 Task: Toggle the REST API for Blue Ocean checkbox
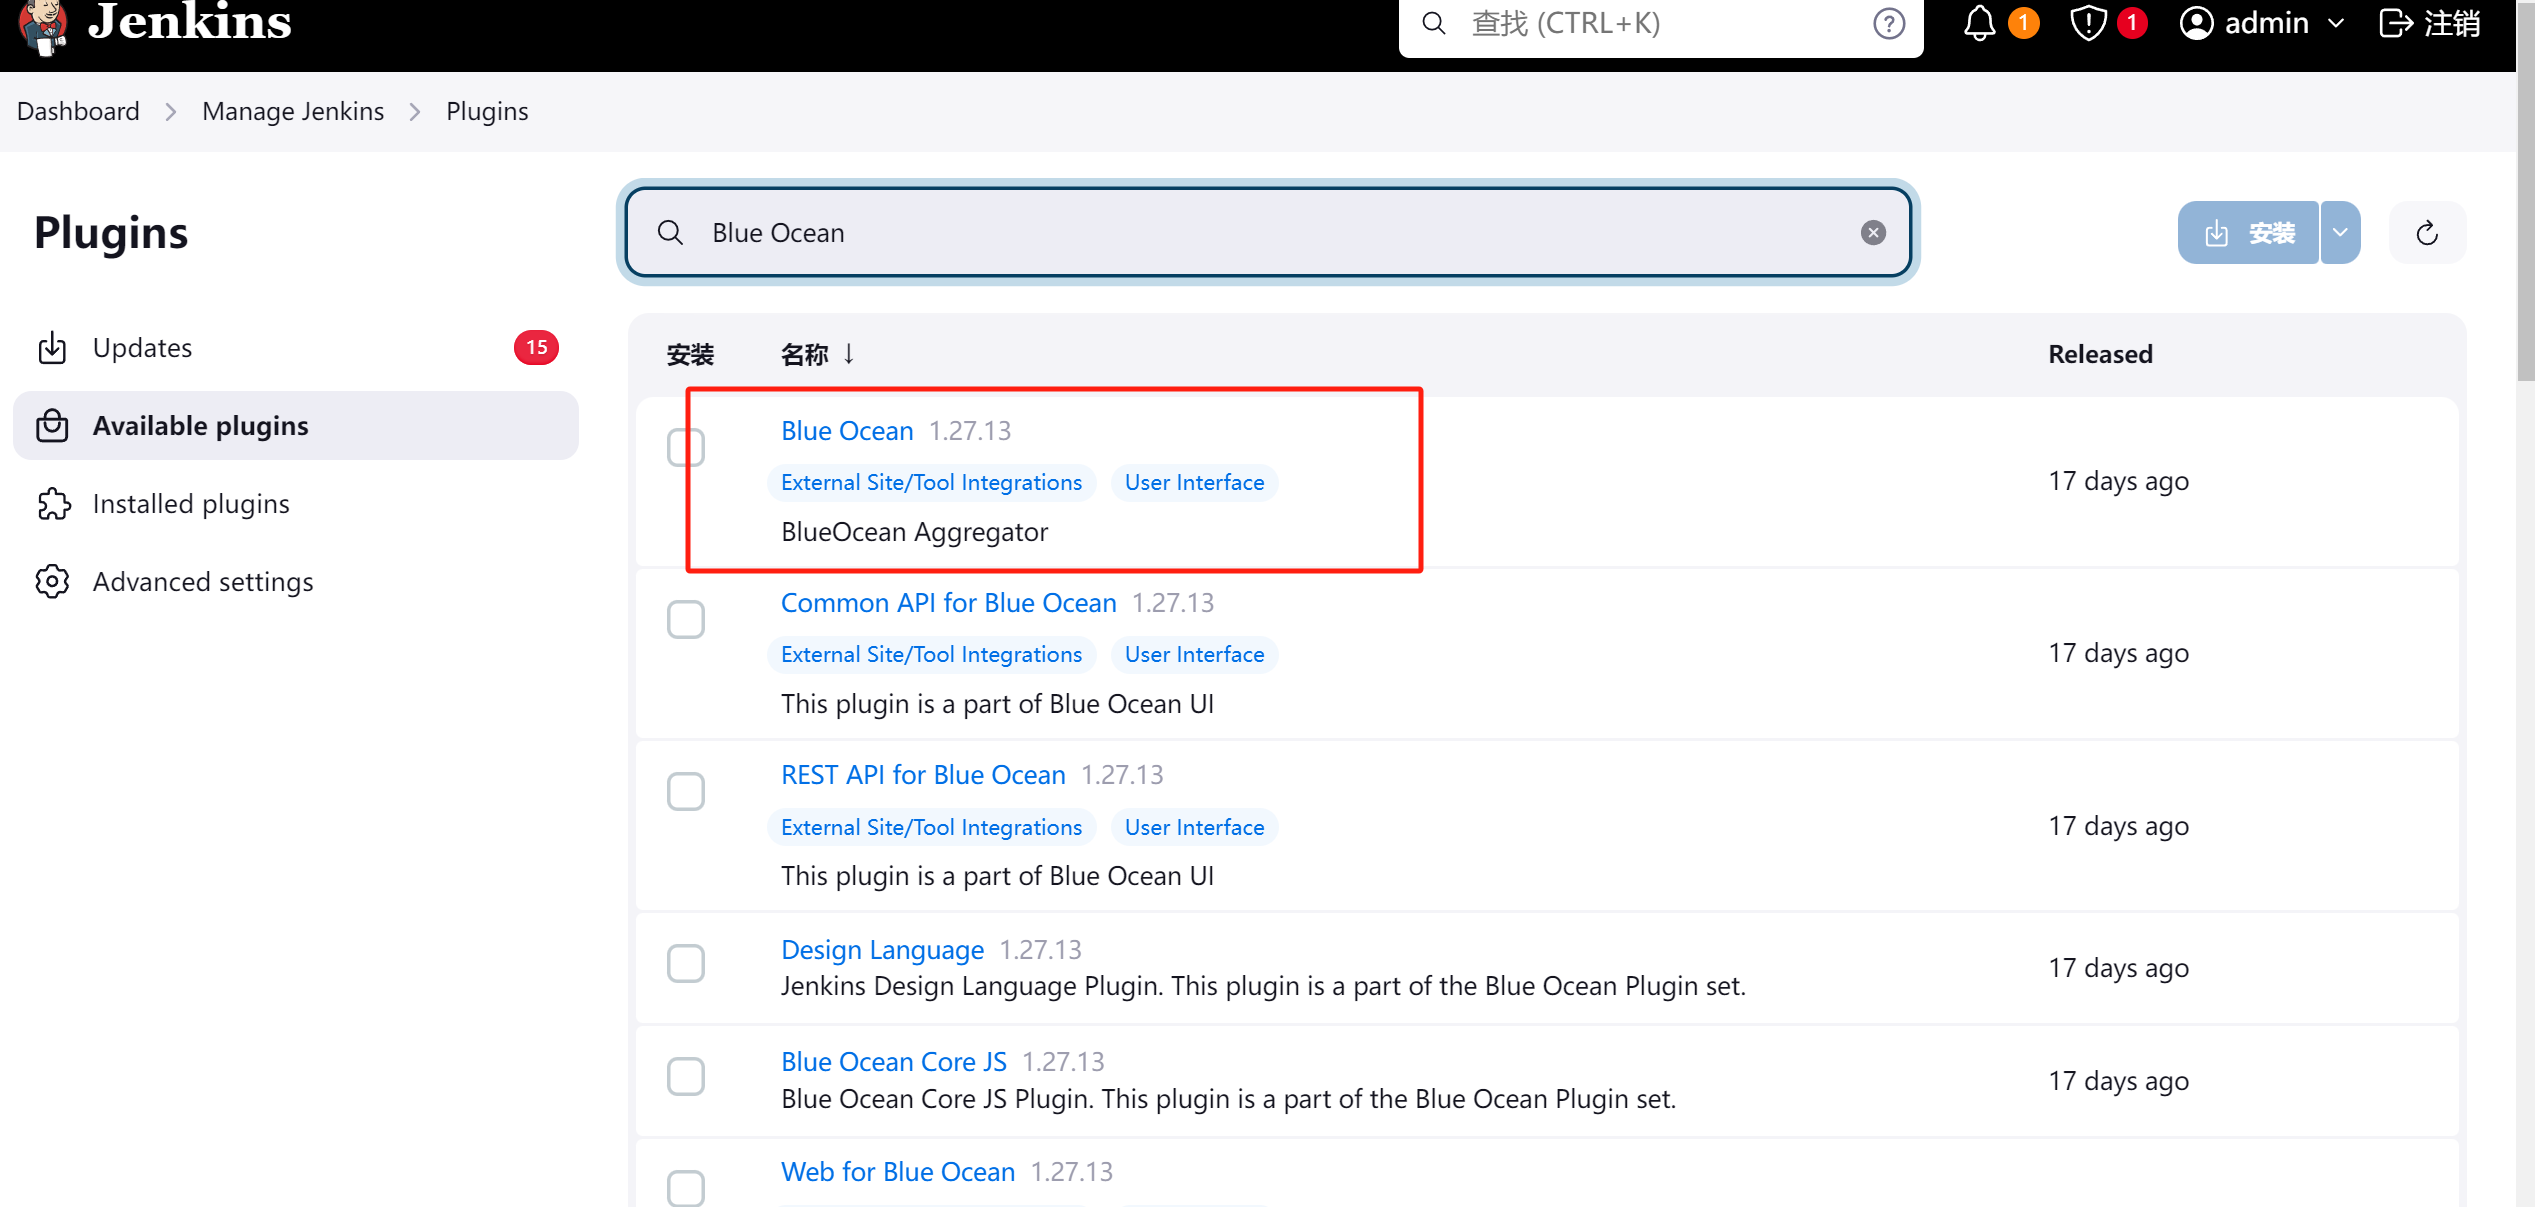coord(685,790)
